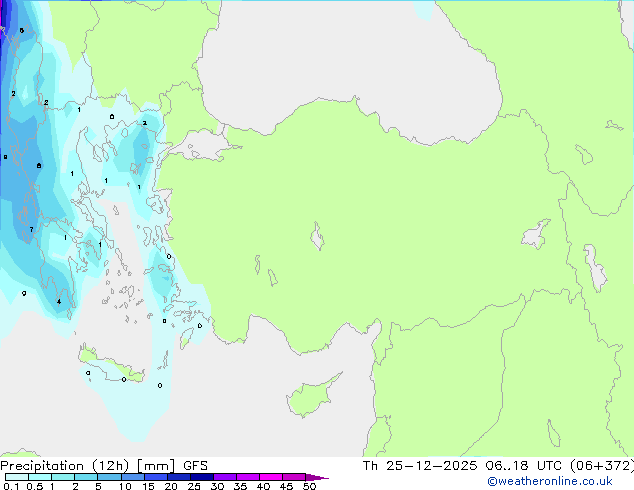Select the 30–35 mm purple legend swatch

coord(225,477)
